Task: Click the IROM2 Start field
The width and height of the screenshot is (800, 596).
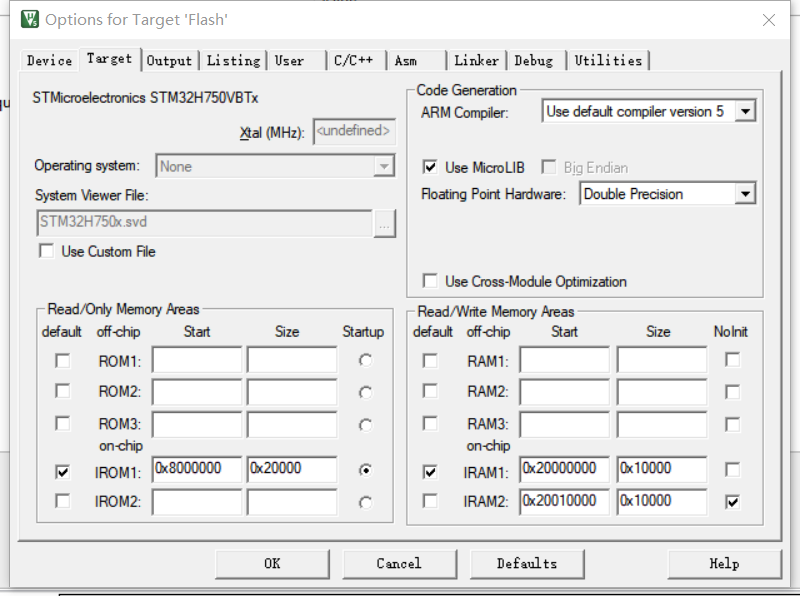Action: coord(197,502)
